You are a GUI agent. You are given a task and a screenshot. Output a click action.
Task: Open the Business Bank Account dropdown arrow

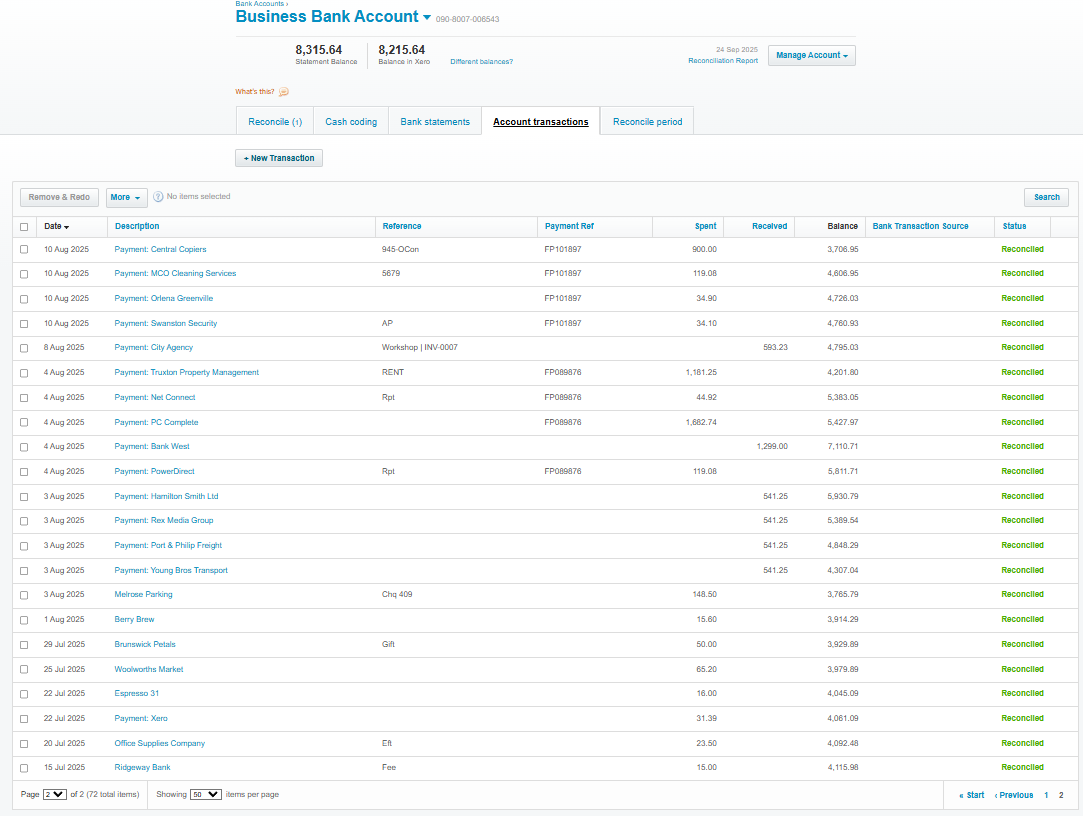[427, 17]
